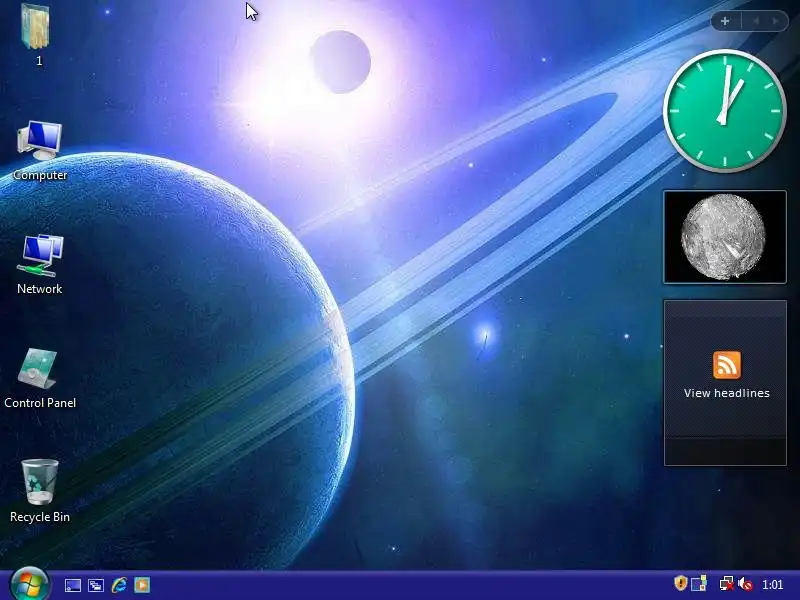Open the Windows Start orb

30,585
